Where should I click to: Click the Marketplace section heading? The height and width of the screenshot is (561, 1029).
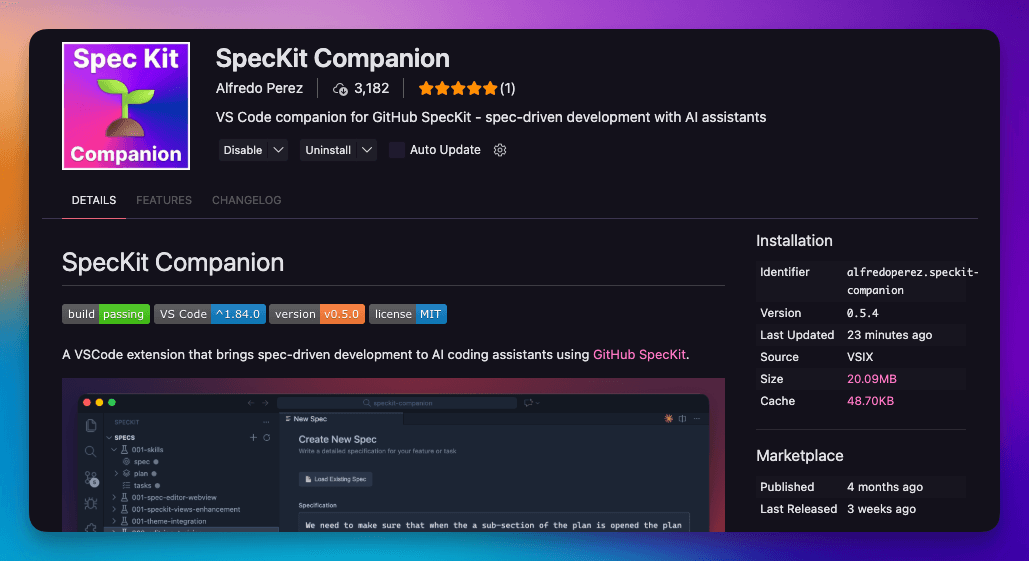point(799,455)
